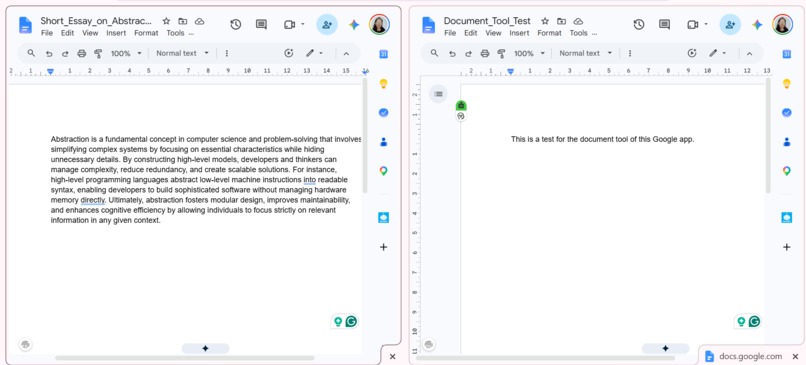
Task: Click the Short_Essay_on_Abstrac... title
Action: 97,21
